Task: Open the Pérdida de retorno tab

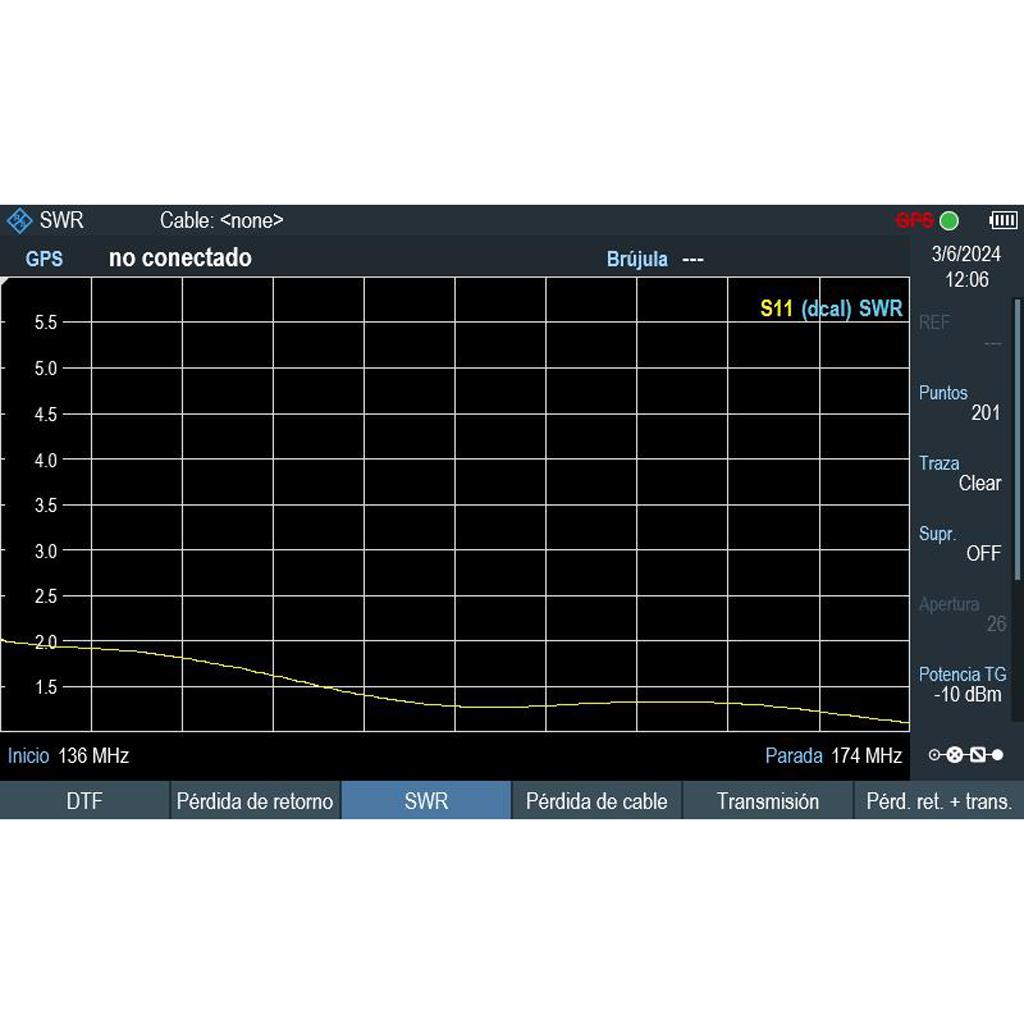Action: pos(255,801)
